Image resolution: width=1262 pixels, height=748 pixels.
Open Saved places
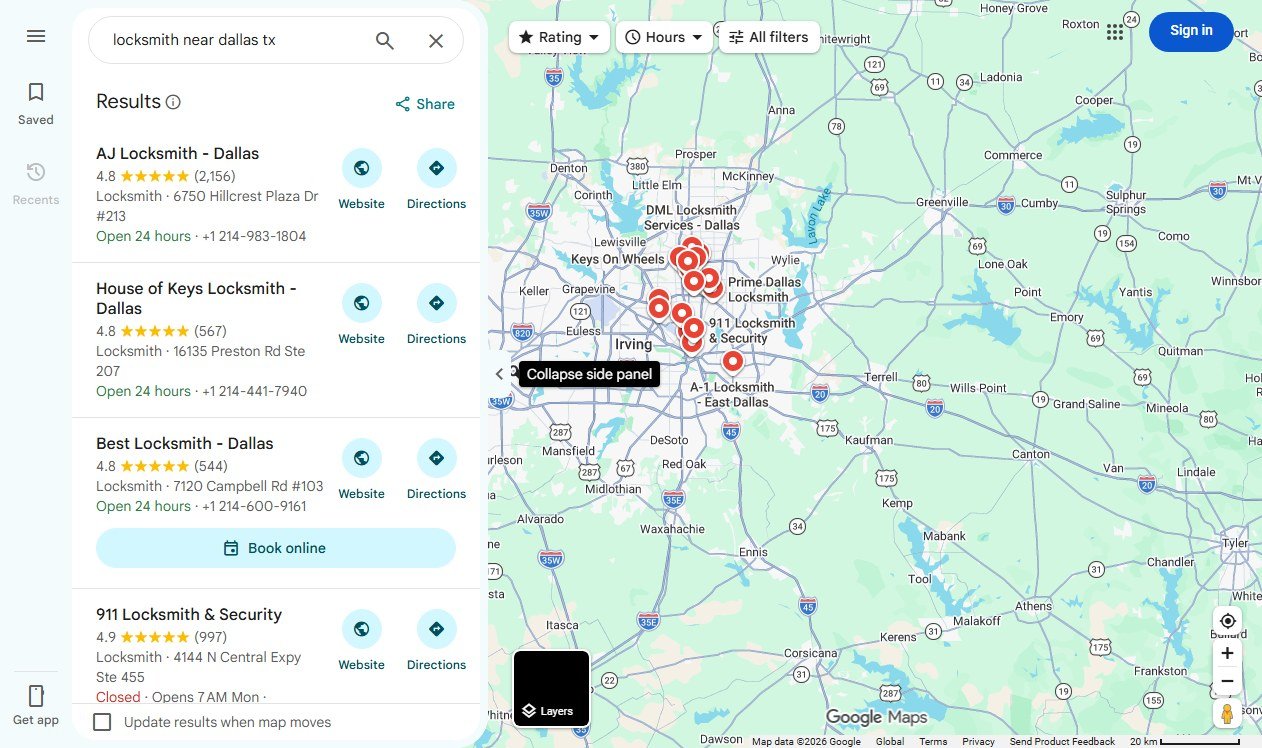36,104
